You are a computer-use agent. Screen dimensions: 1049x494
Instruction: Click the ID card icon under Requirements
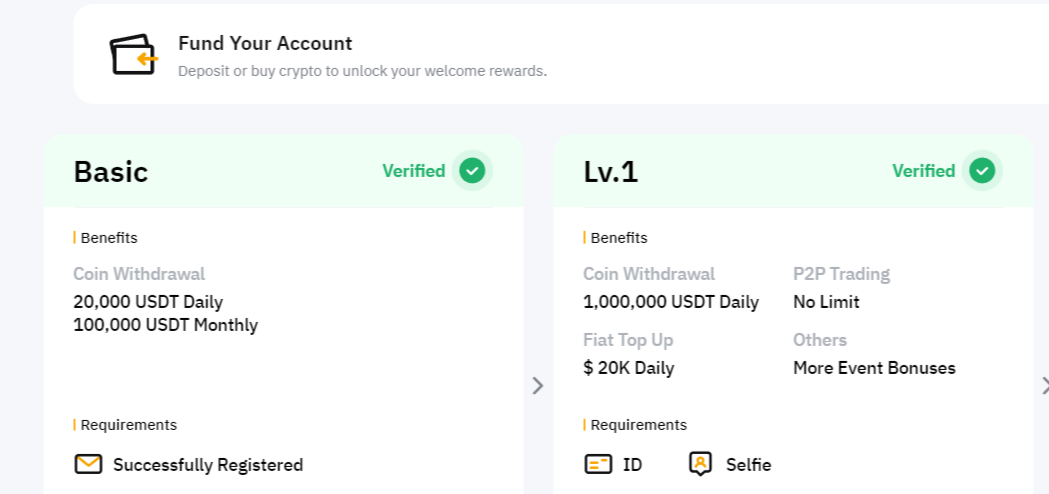[x=598, y=465]
